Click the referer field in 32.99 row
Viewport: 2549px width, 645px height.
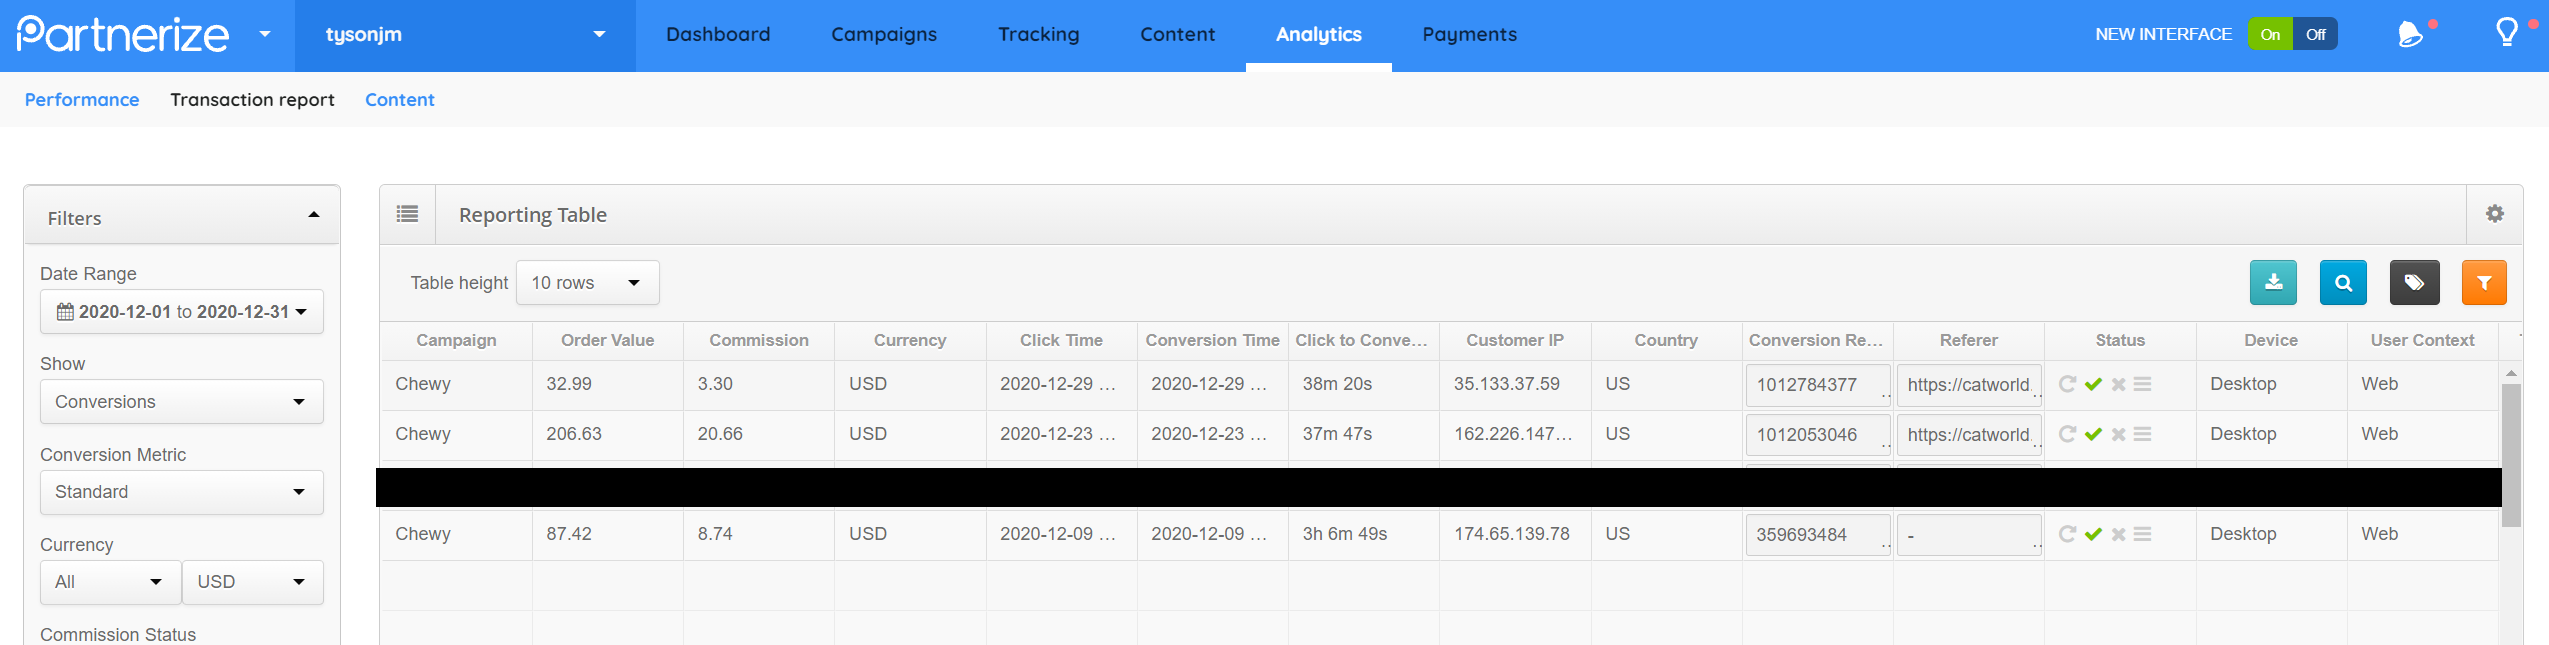(1969, 385)
